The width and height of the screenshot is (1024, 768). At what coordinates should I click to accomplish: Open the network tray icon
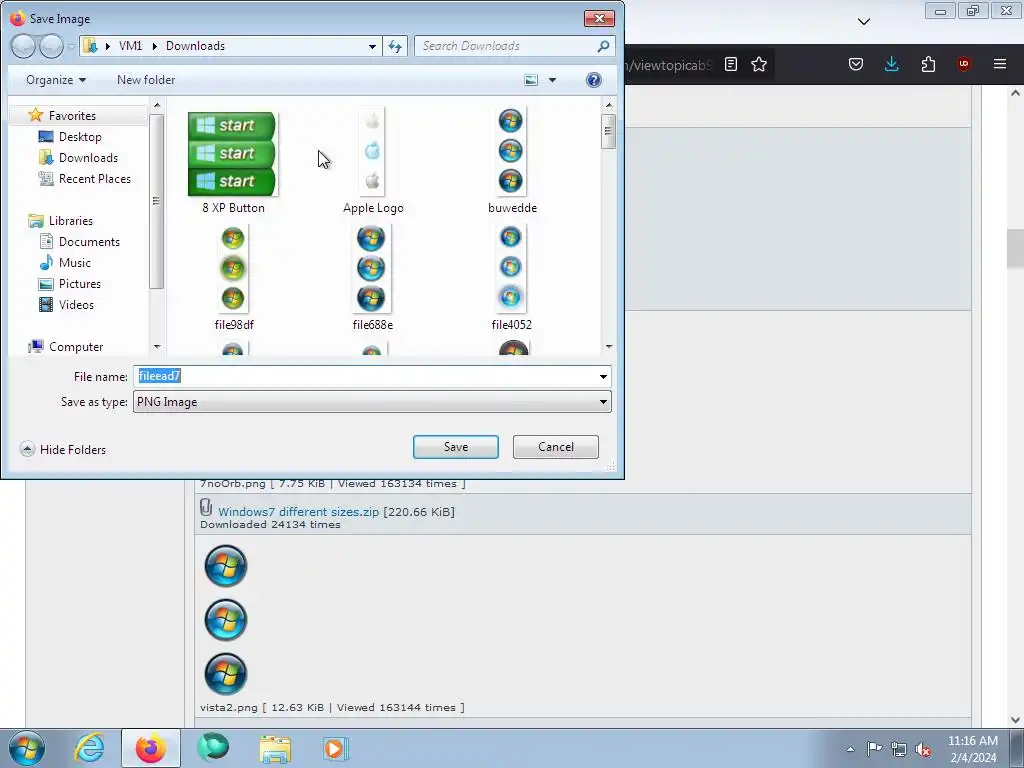pyautogui.click(x=899, y=749)
